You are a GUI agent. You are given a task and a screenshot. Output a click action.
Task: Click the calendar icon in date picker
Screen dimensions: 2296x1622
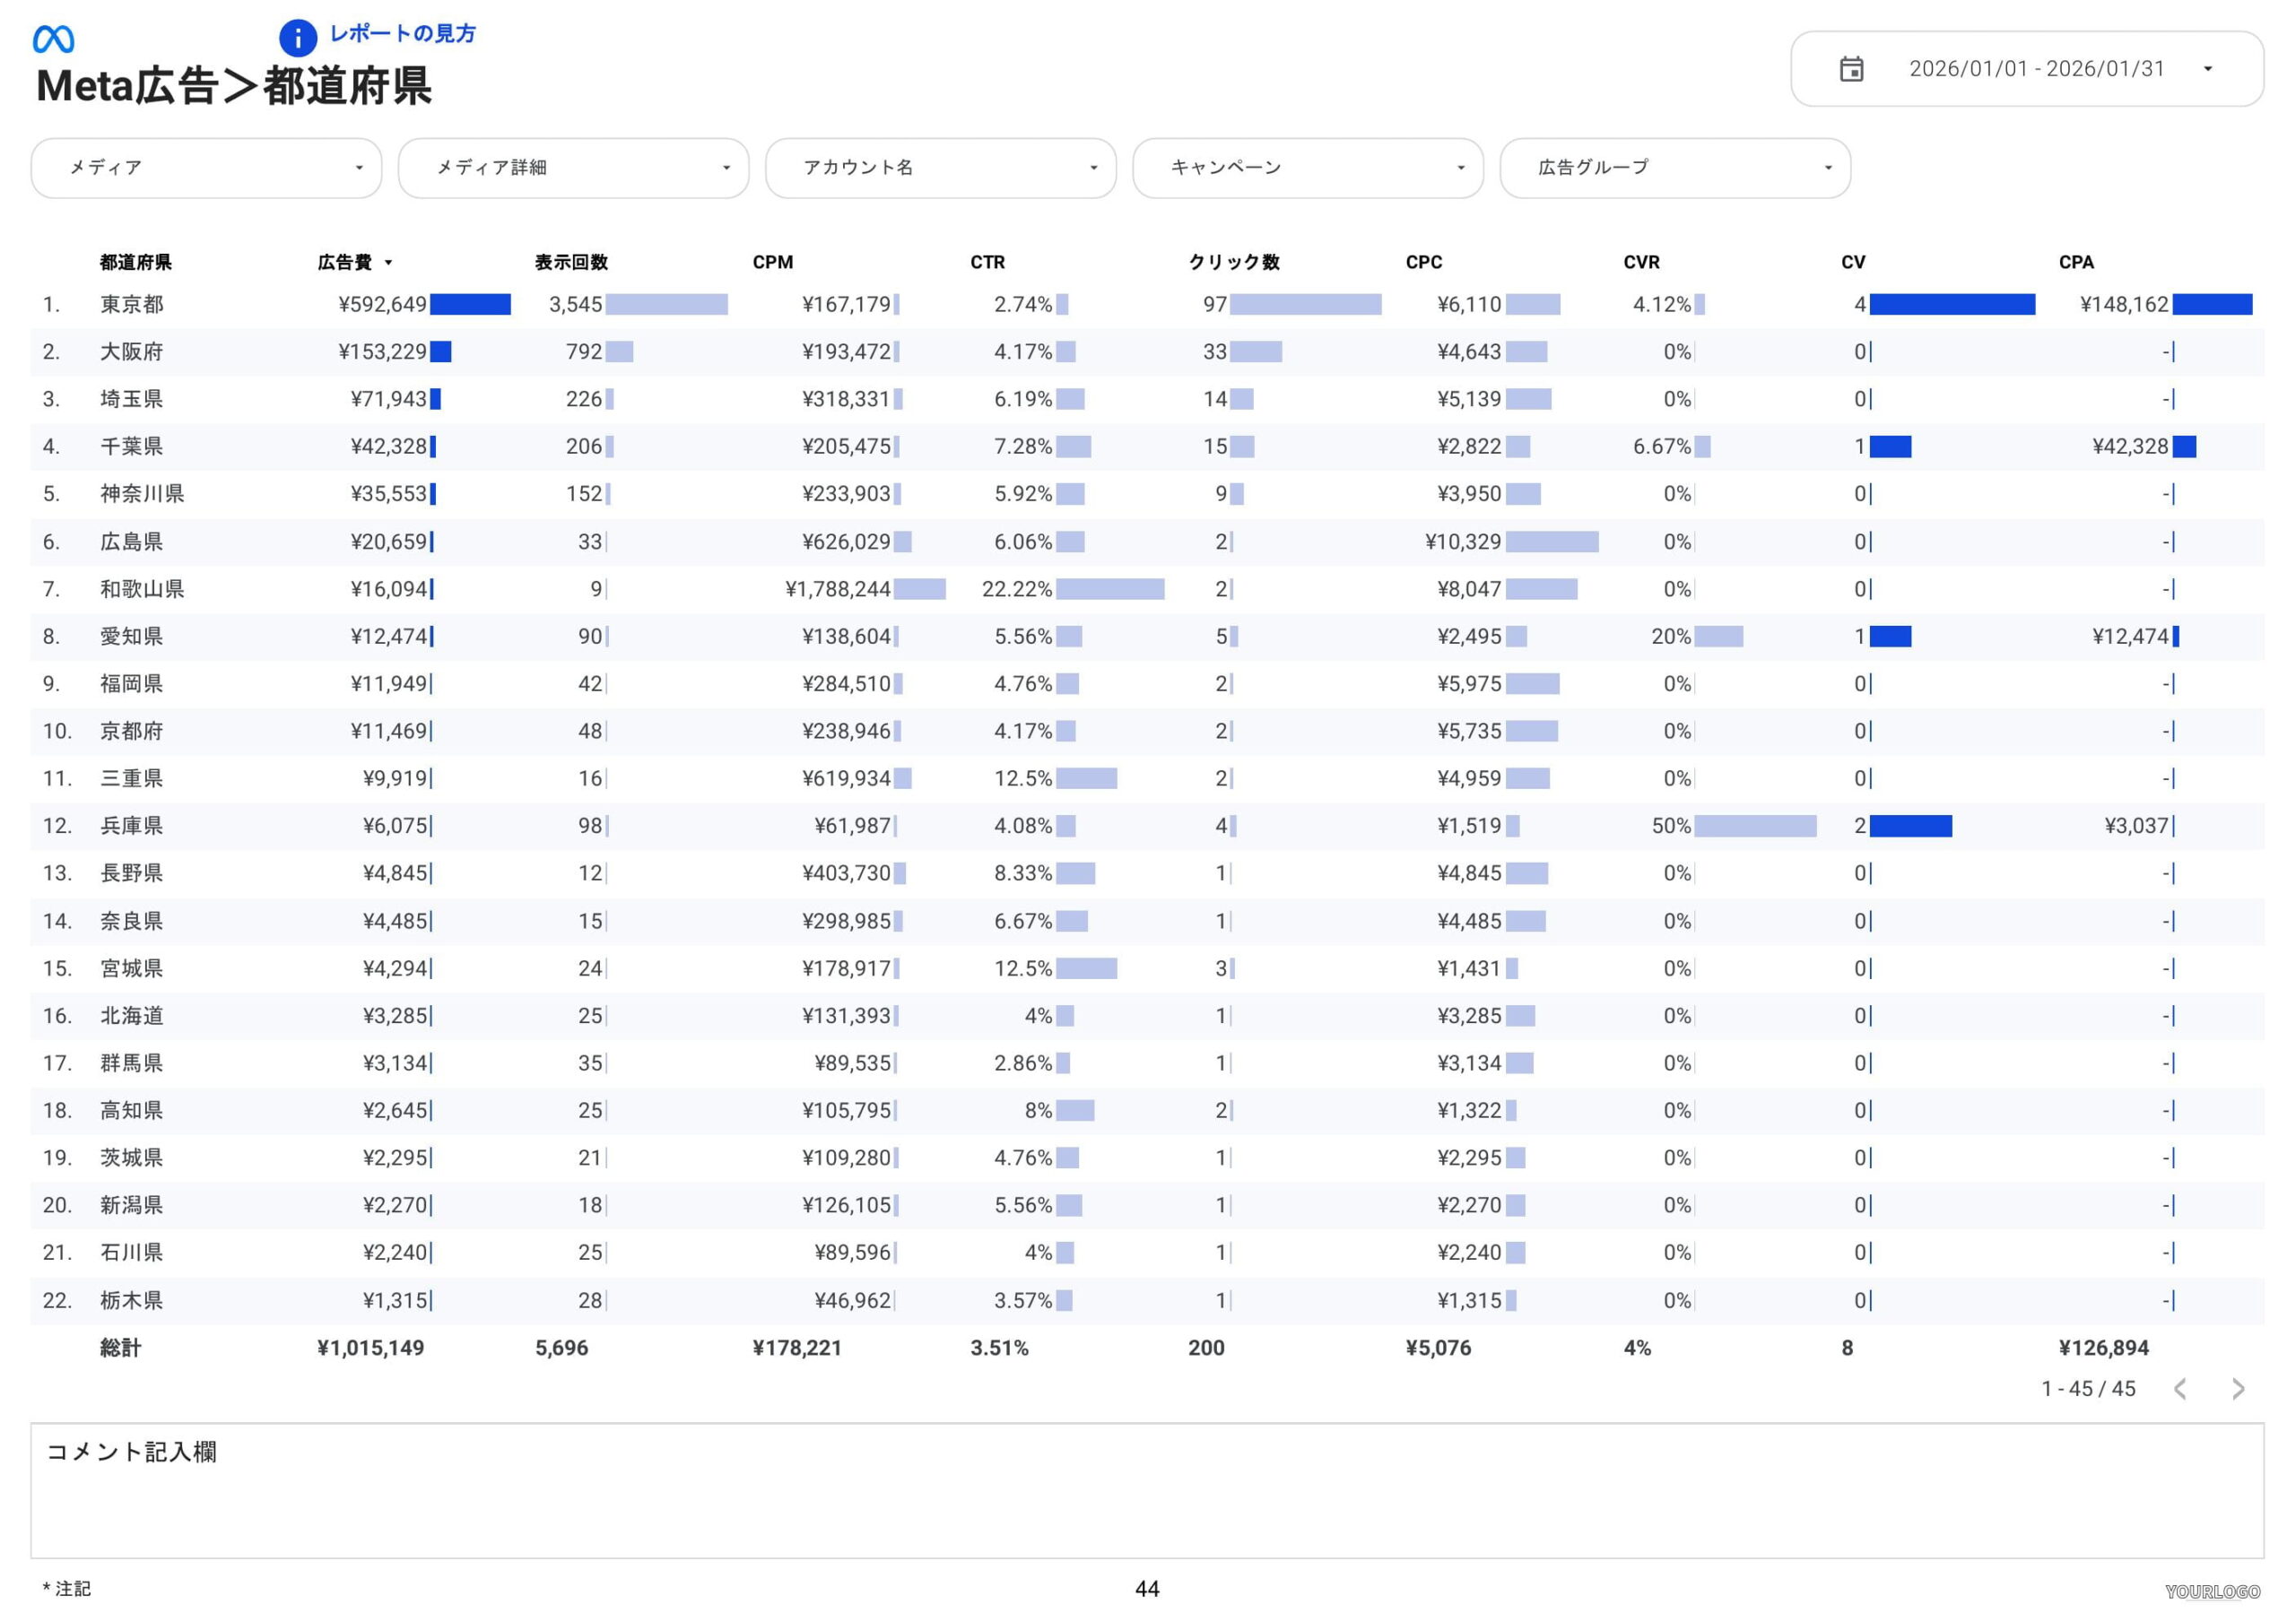tap(1851, 69)
